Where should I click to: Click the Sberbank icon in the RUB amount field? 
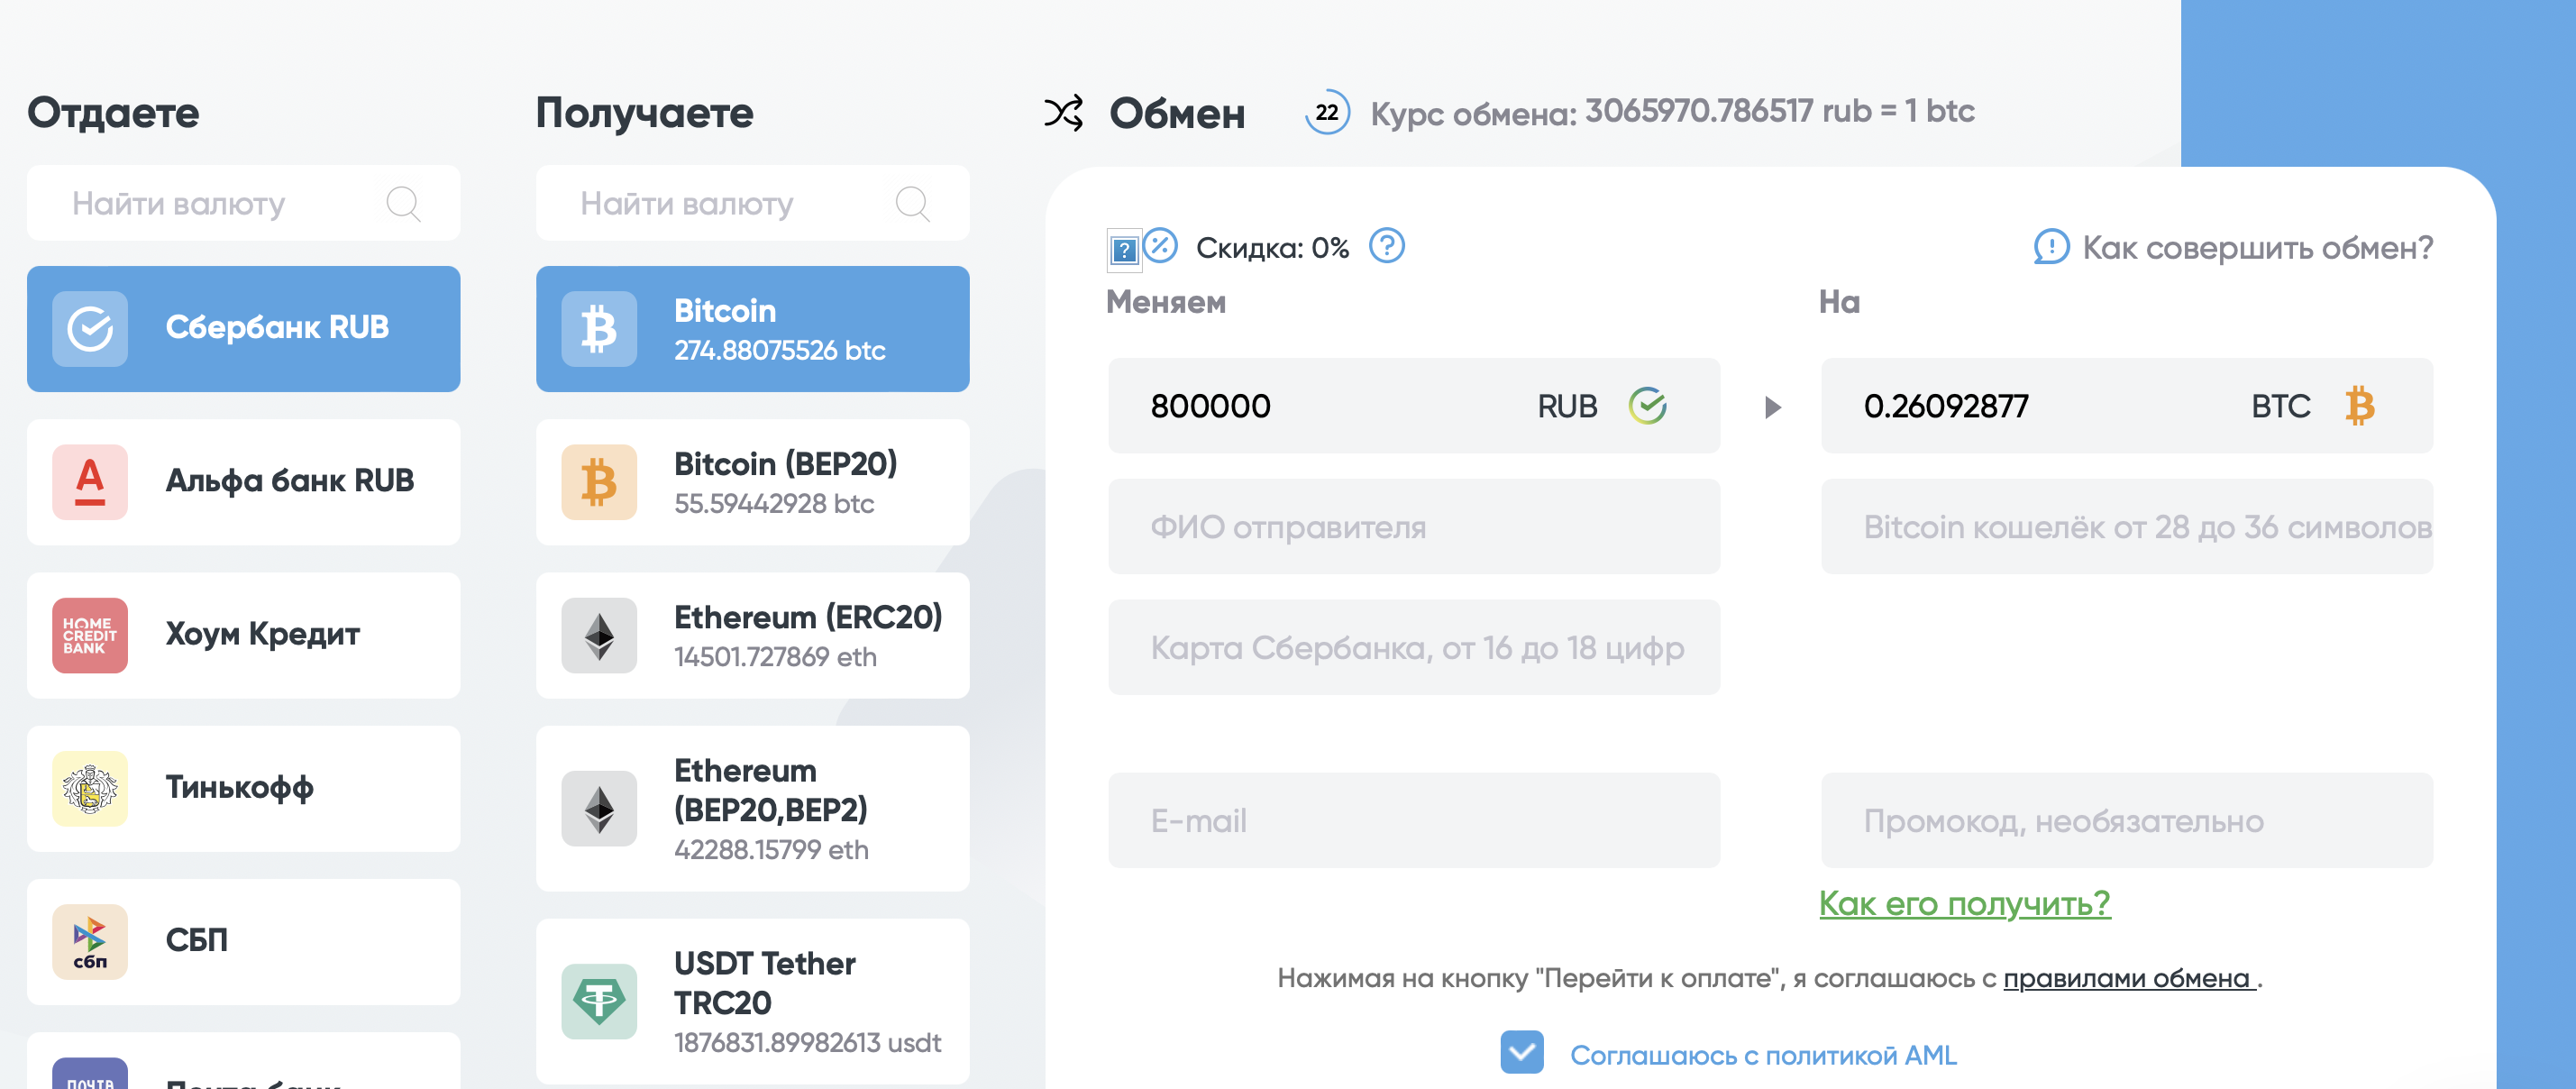[1647, 406]
